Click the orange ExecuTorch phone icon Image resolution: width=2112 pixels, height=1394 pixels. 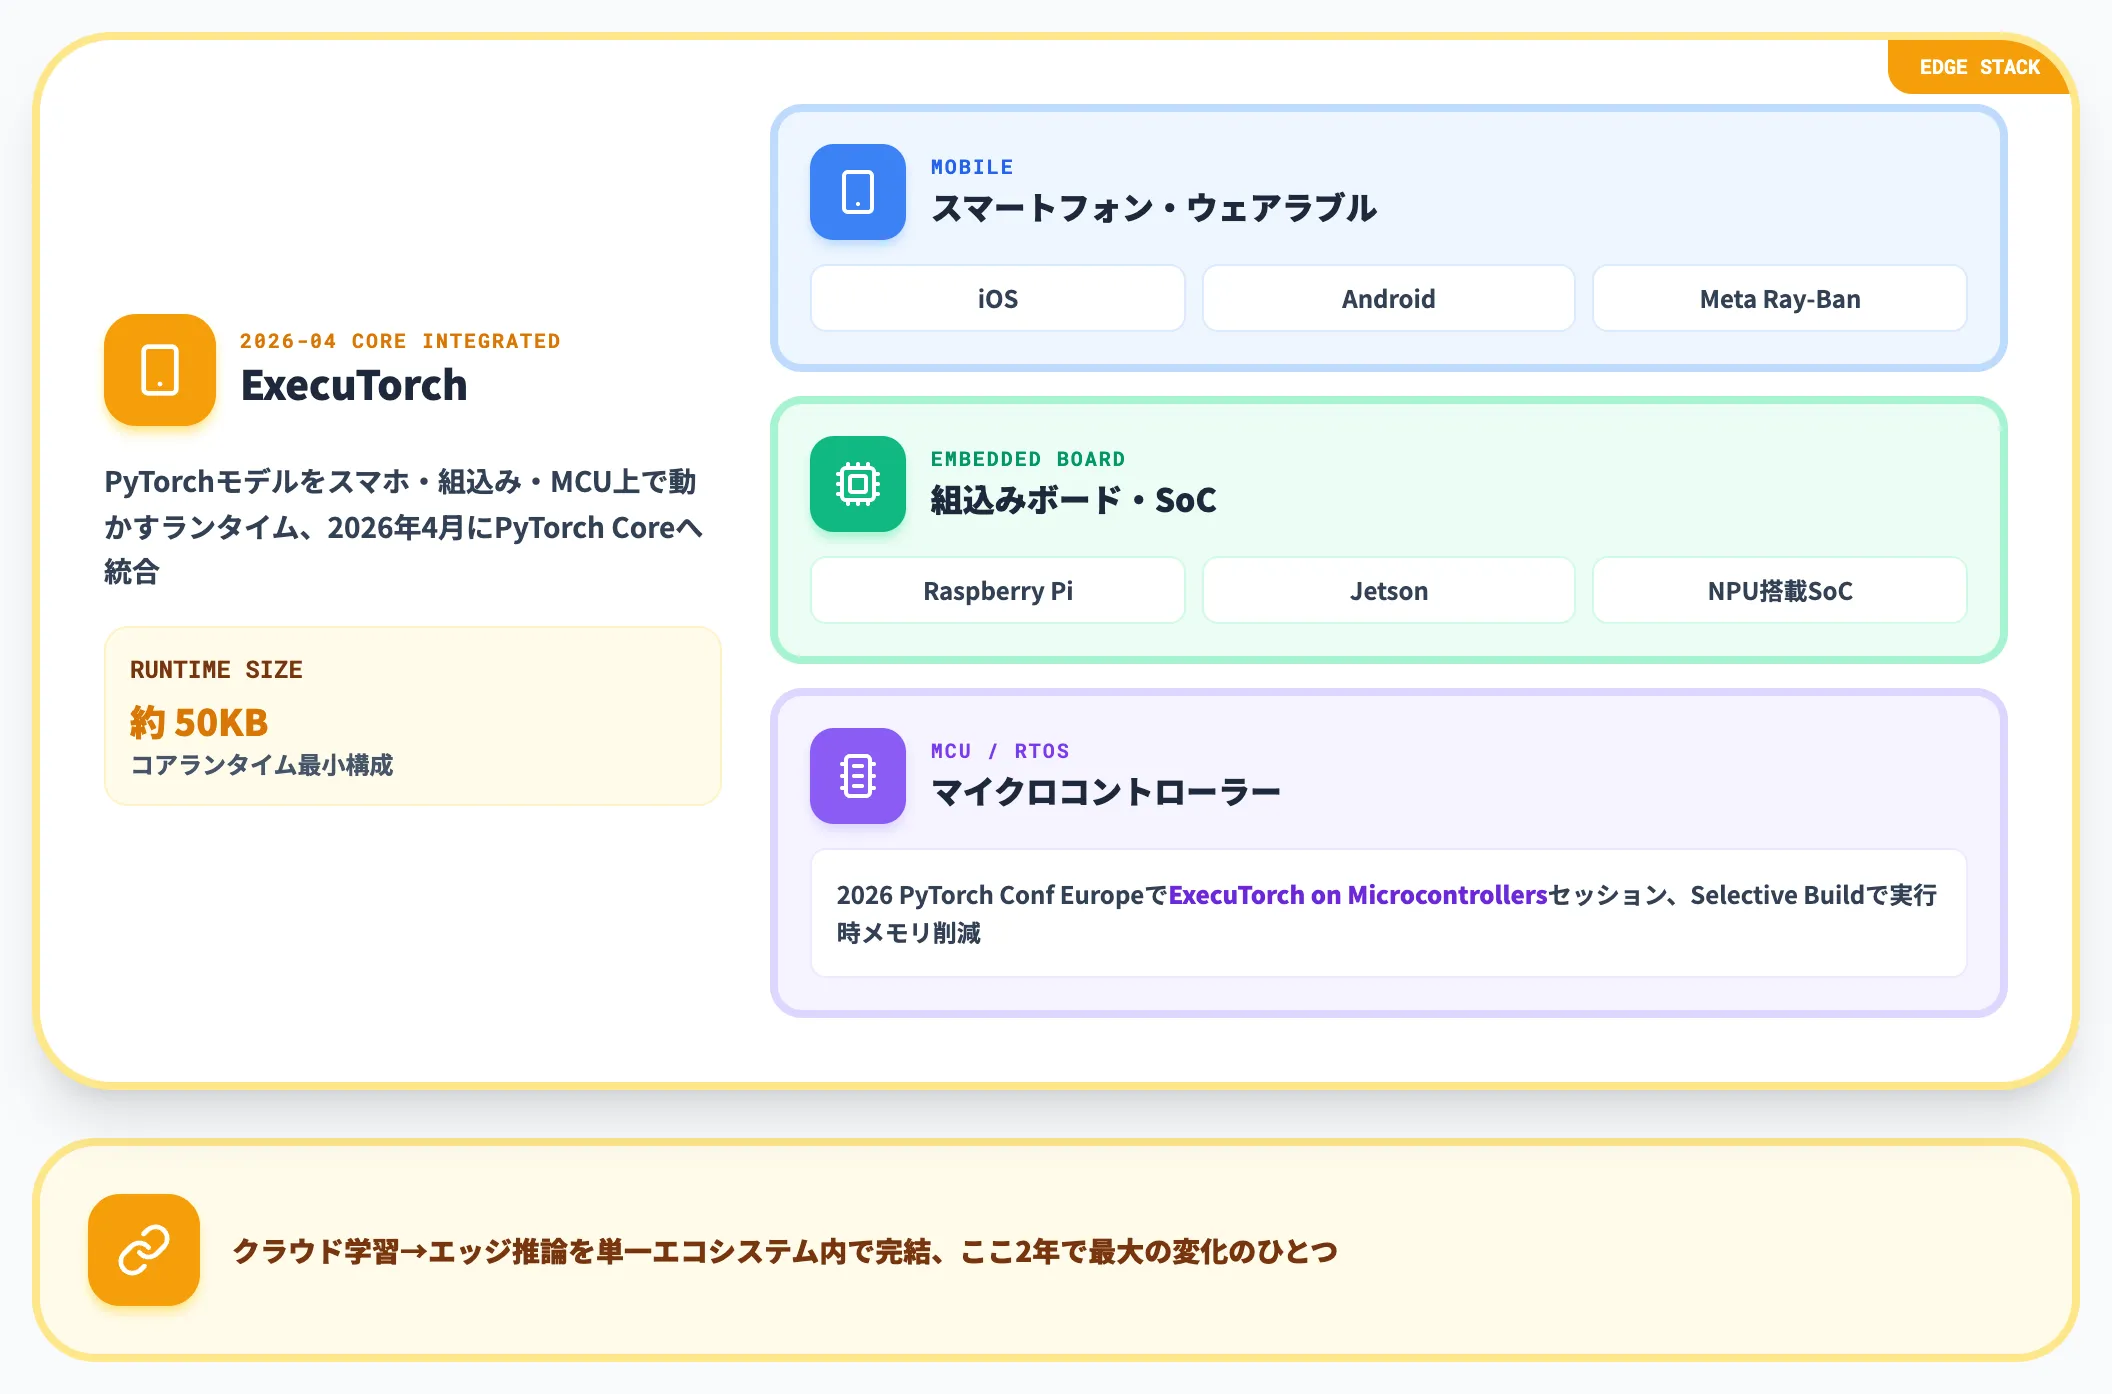[160, 370]
